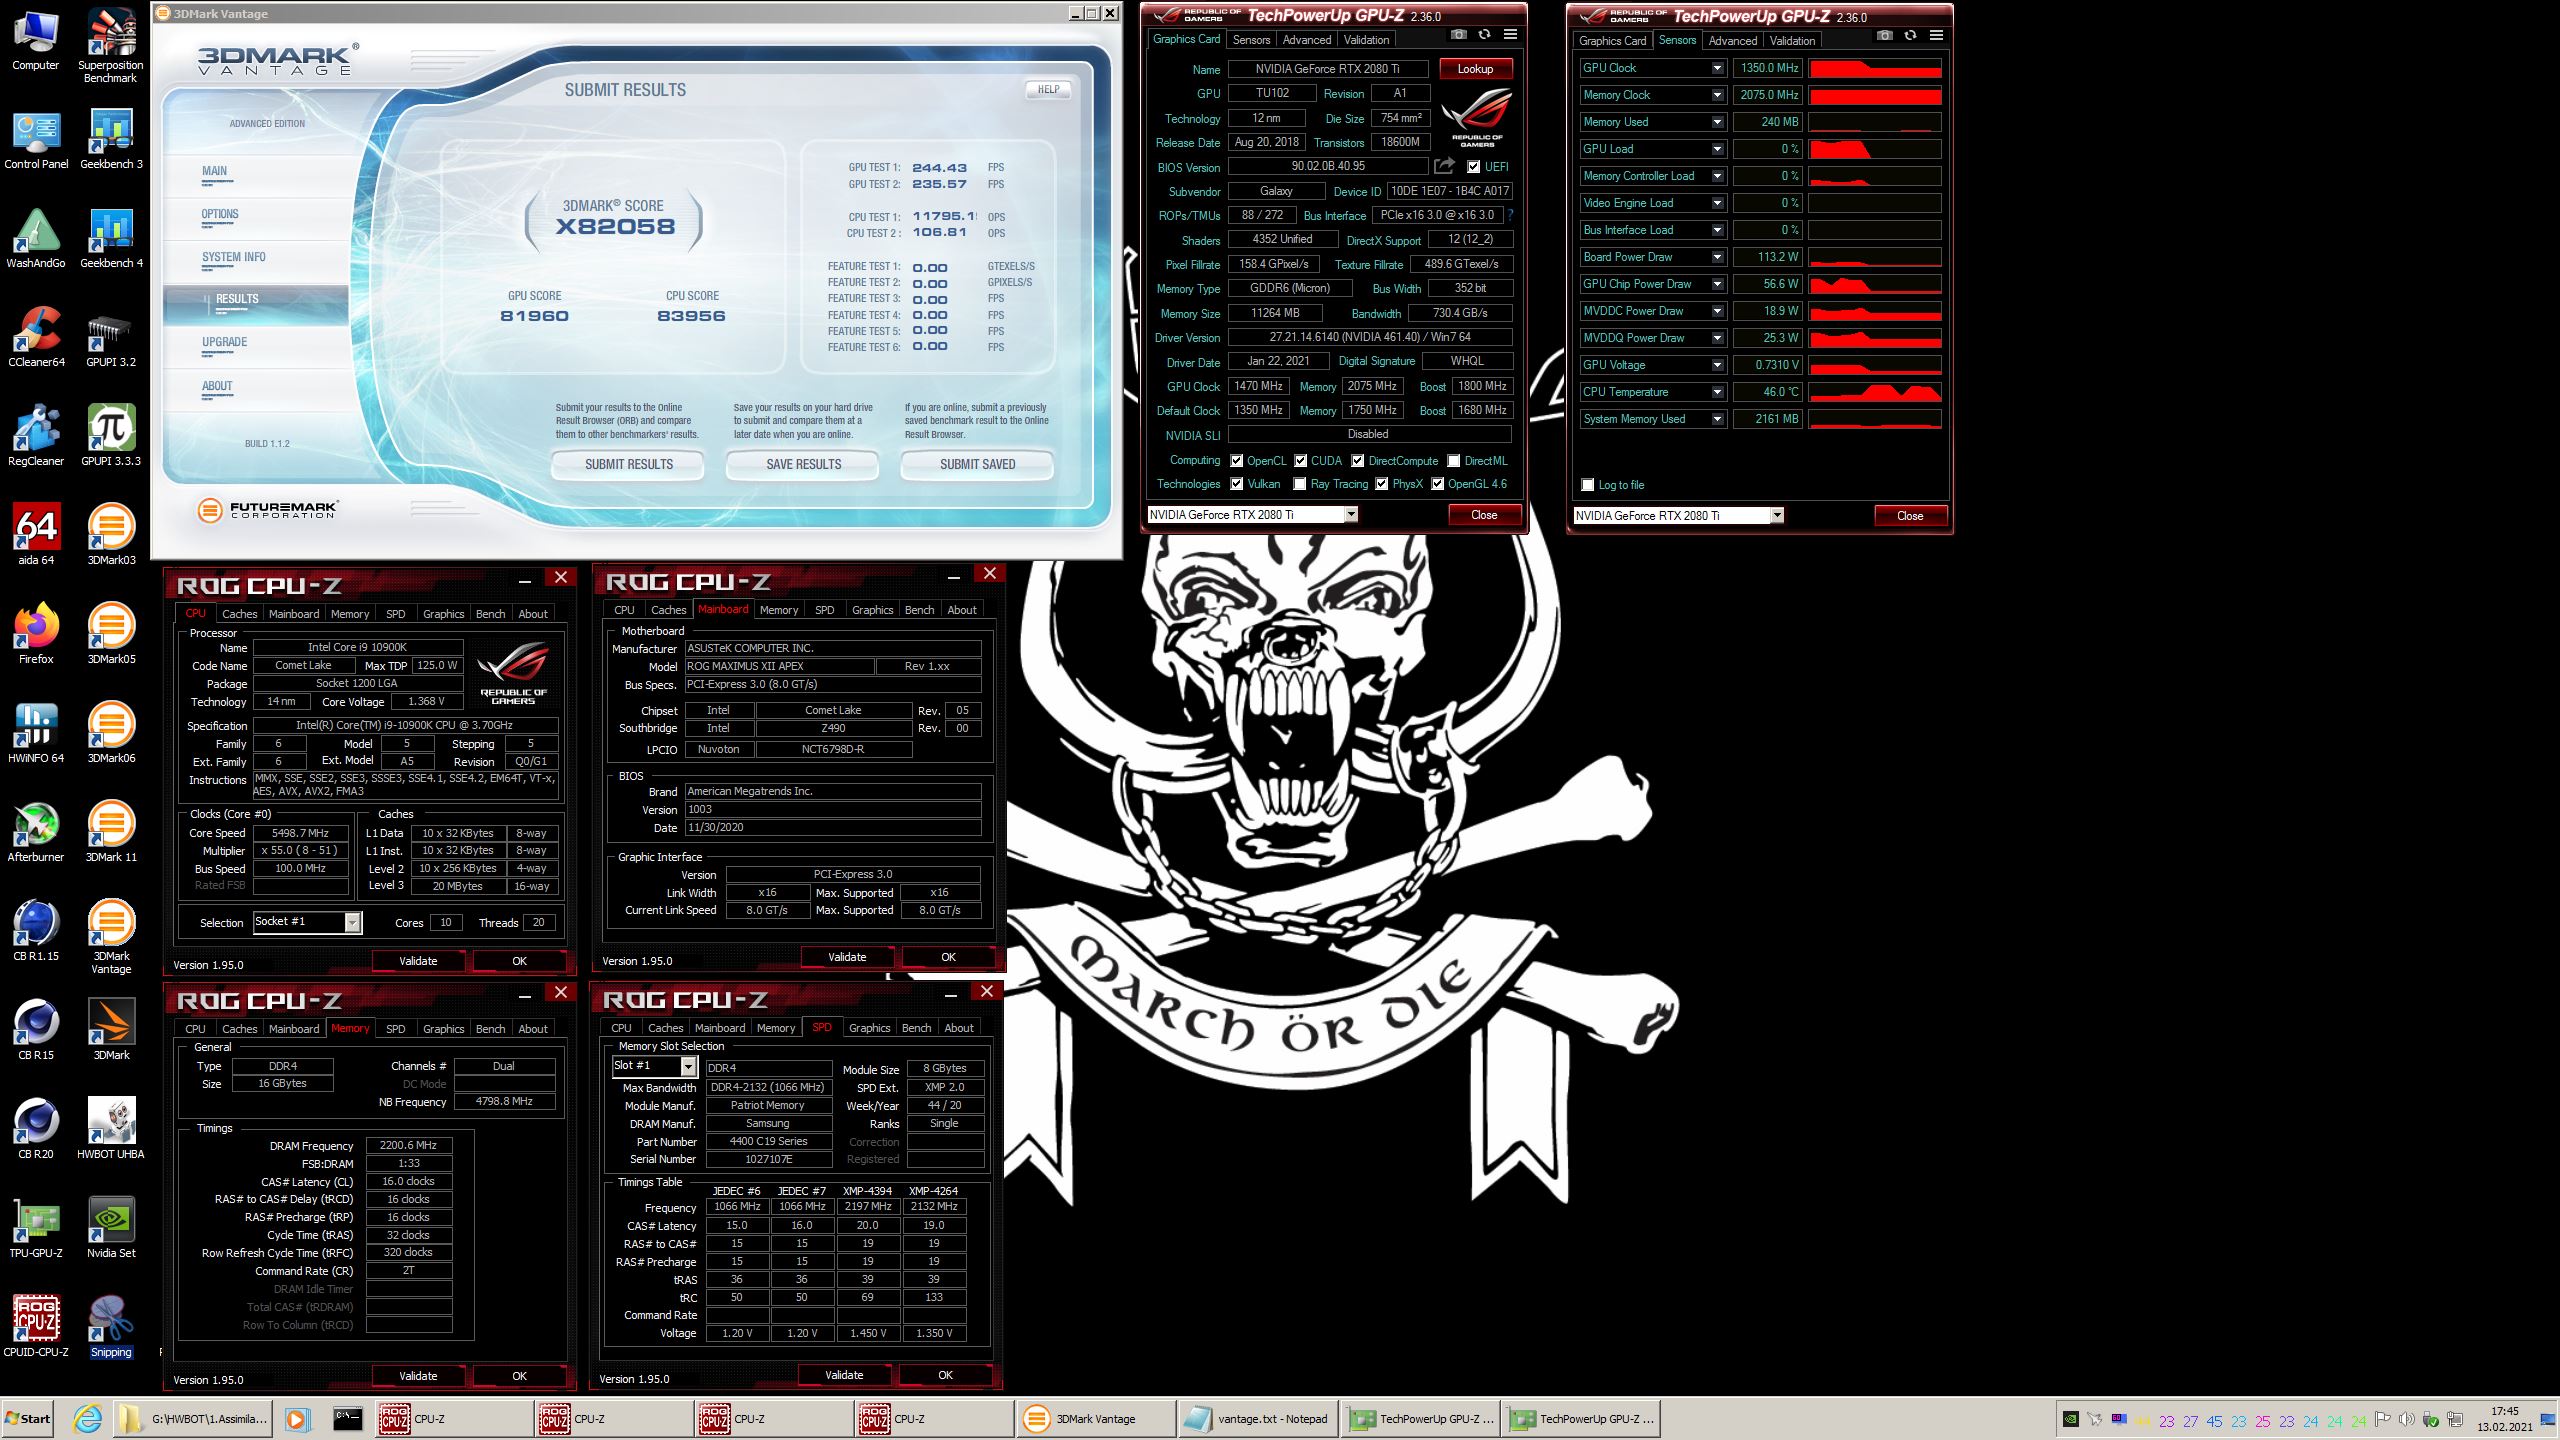Open CCleaner64 desktop icon
The height and width of the screenshot is (1440, 2560).
pos(36,338)
